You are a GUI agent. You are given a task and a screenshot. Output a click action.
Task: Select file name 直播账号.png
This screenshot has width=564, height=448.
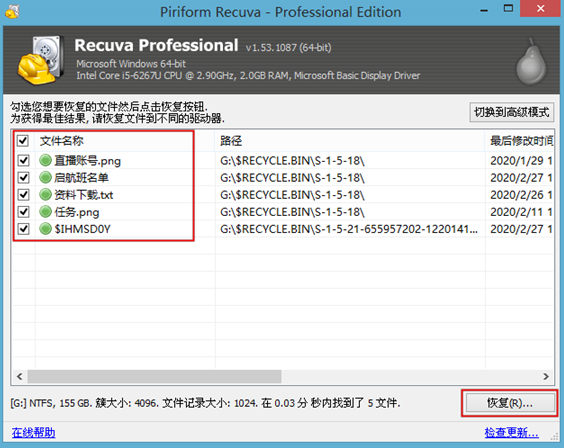click(x=87, y=160)
